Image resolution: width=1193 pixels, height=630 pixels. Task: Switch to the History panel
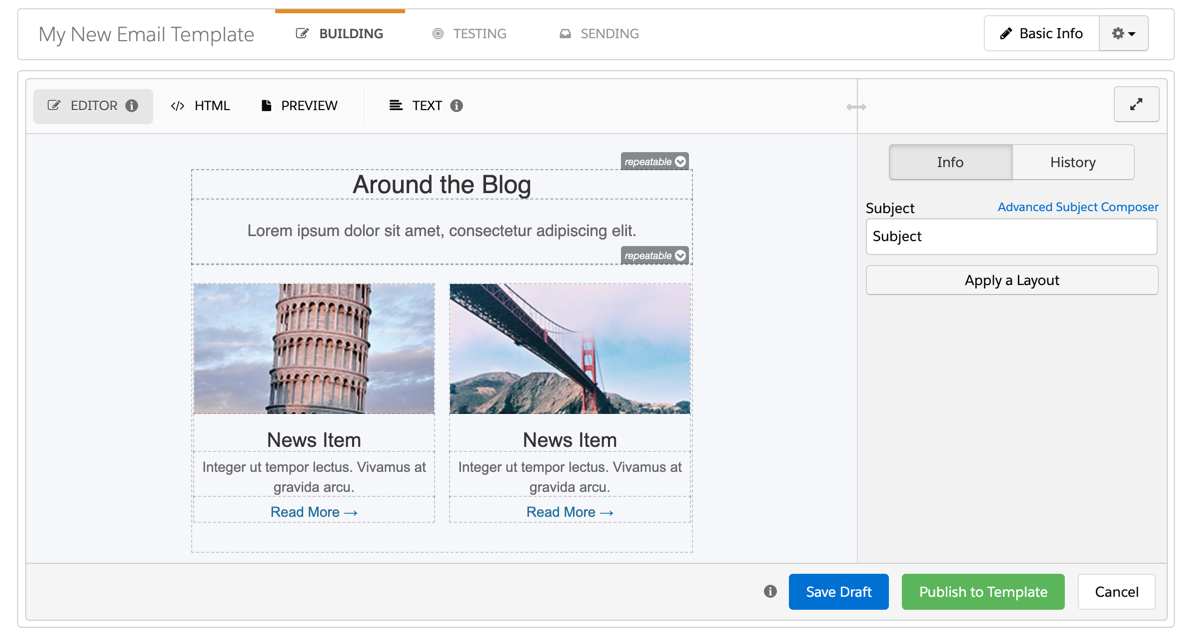point(1073,162)
